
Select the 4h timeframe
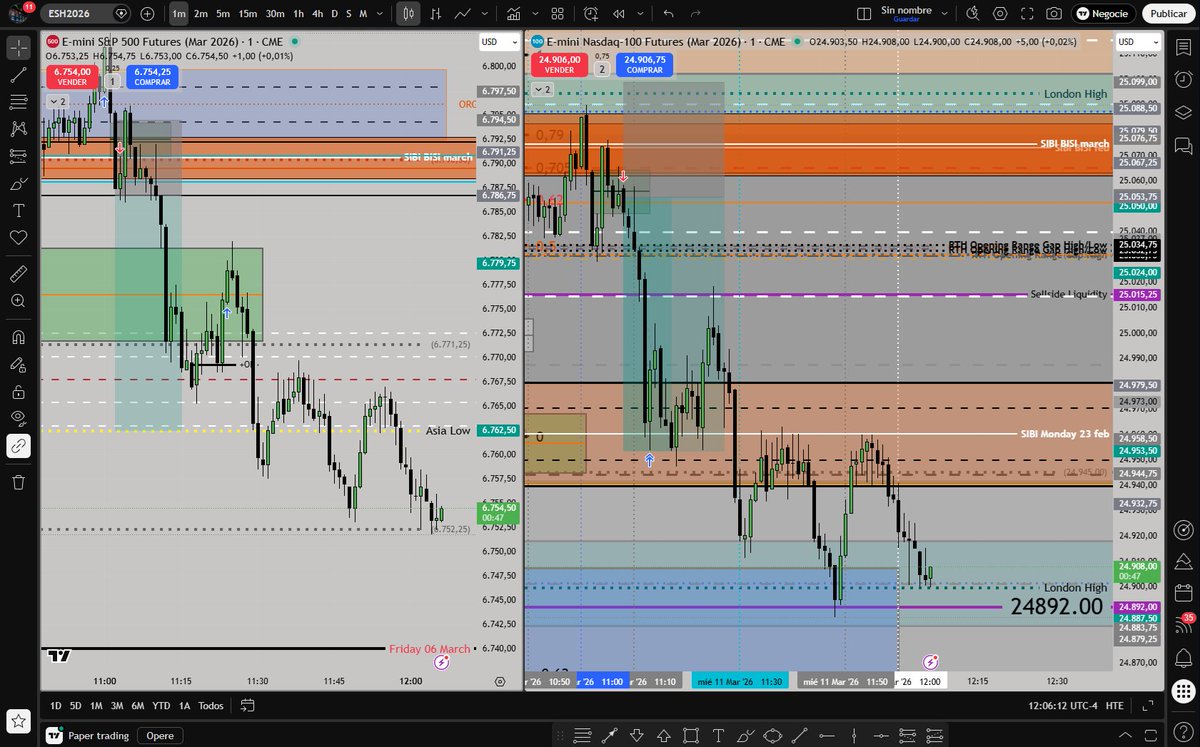(x=317, y=14)
